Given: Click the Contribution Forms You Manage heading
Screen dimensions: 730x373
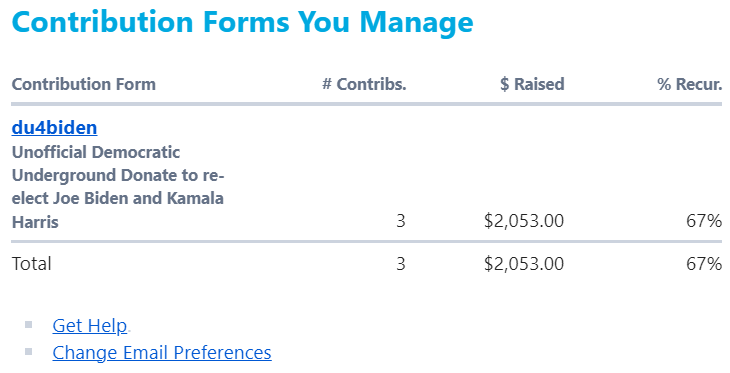Looking at the screenshot, I should click(242, 22).
